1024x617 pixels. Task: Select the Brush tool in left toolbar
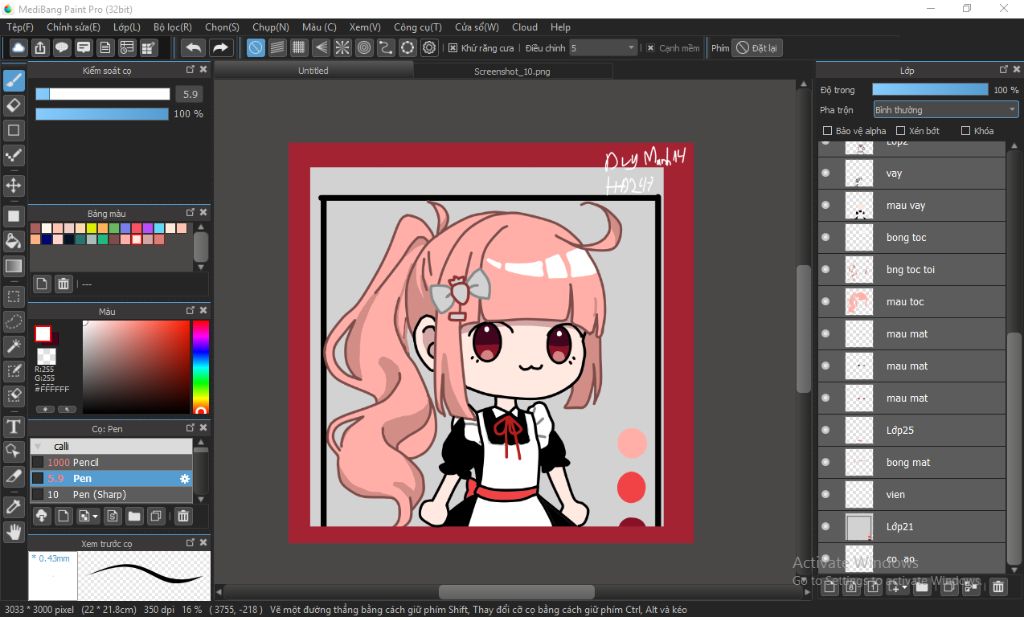click(14, 80)
